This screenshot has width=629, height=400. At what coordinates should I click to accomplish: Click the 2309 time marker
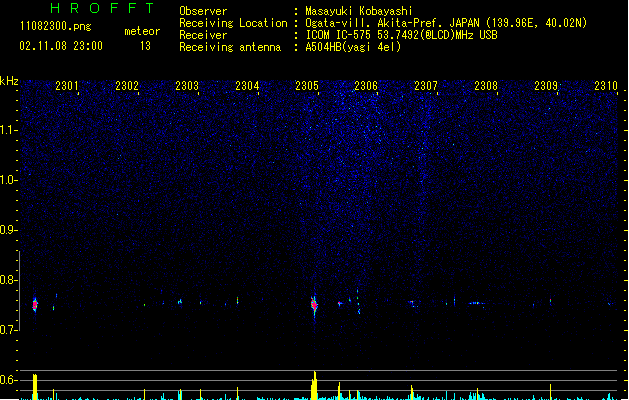tap(546, 86)
